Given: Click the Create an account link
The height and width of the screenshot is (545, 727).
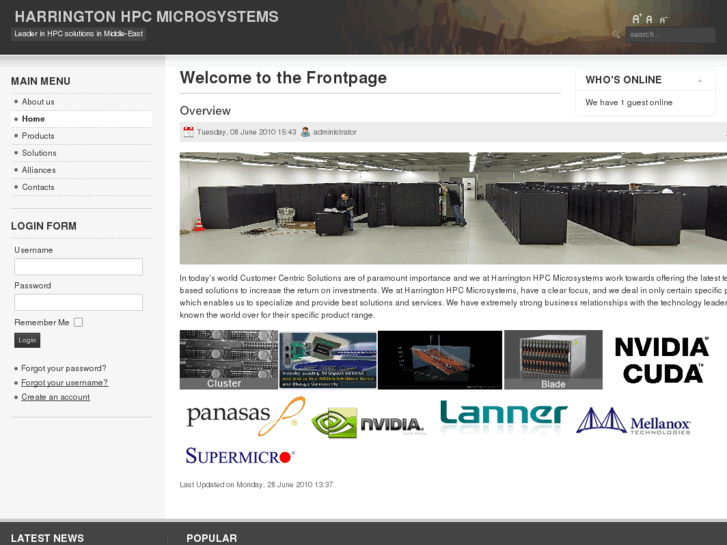Looking at the screenshot, I should (56, 397).
